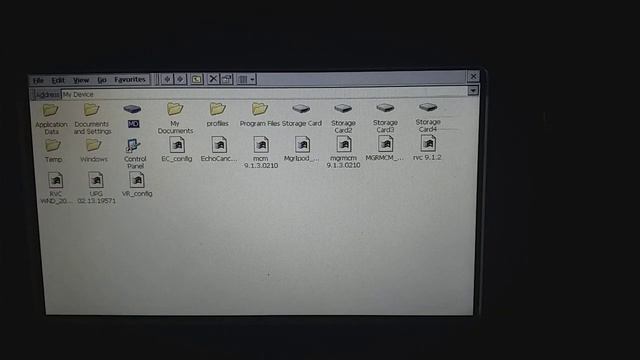The width and height of the screenshot is (640, 360).
Task: Open the Edit menu
Action: [58, 80]
